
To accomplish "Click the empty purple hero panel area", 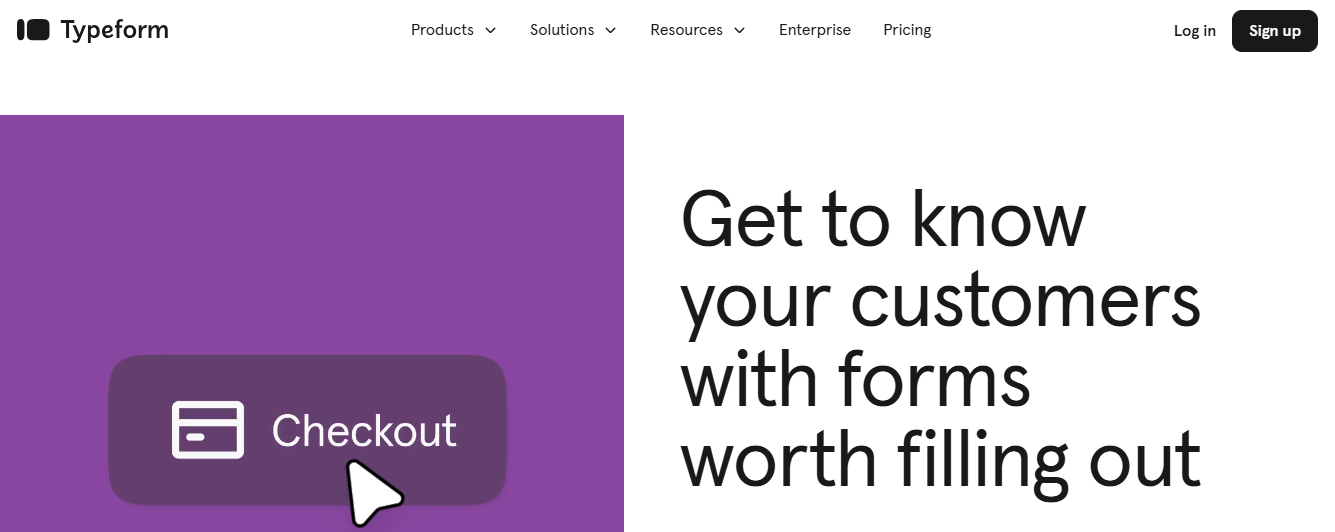I will pos(310,230).
